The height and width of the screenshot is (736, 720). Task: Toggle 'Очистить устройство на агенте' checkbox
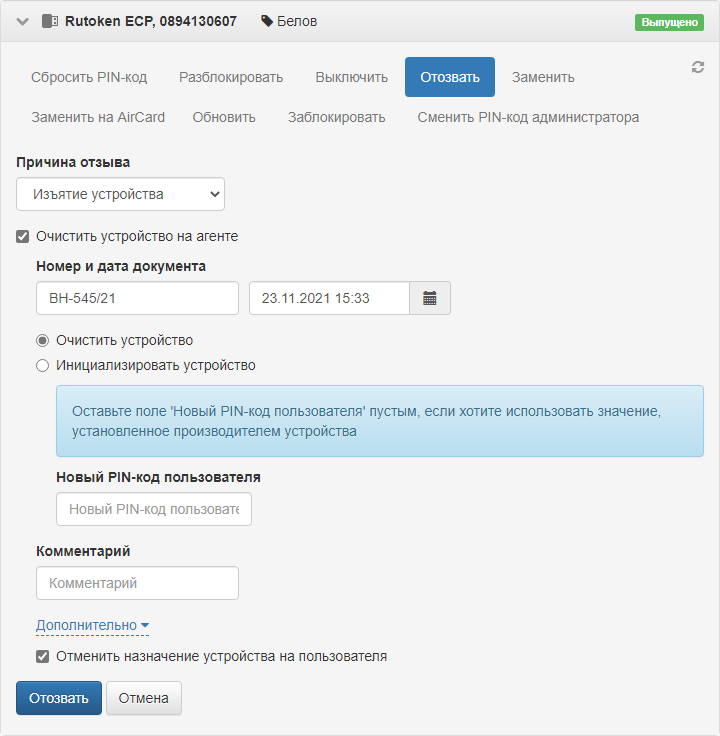pyautogui.click(x=23, y=237)
